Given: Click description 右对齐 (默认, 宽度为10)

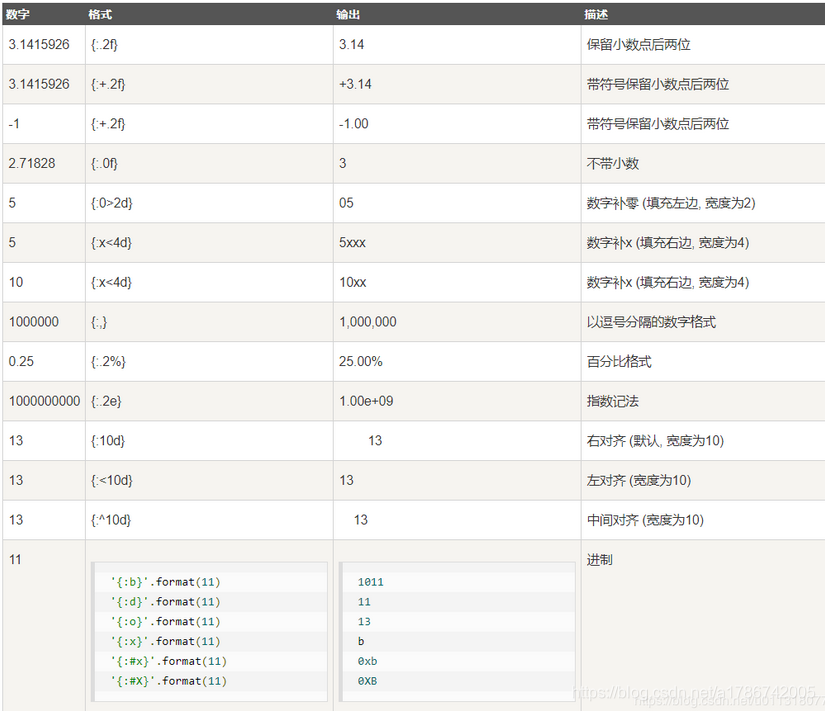Looking at the screenshot, I should coord(655,441).
